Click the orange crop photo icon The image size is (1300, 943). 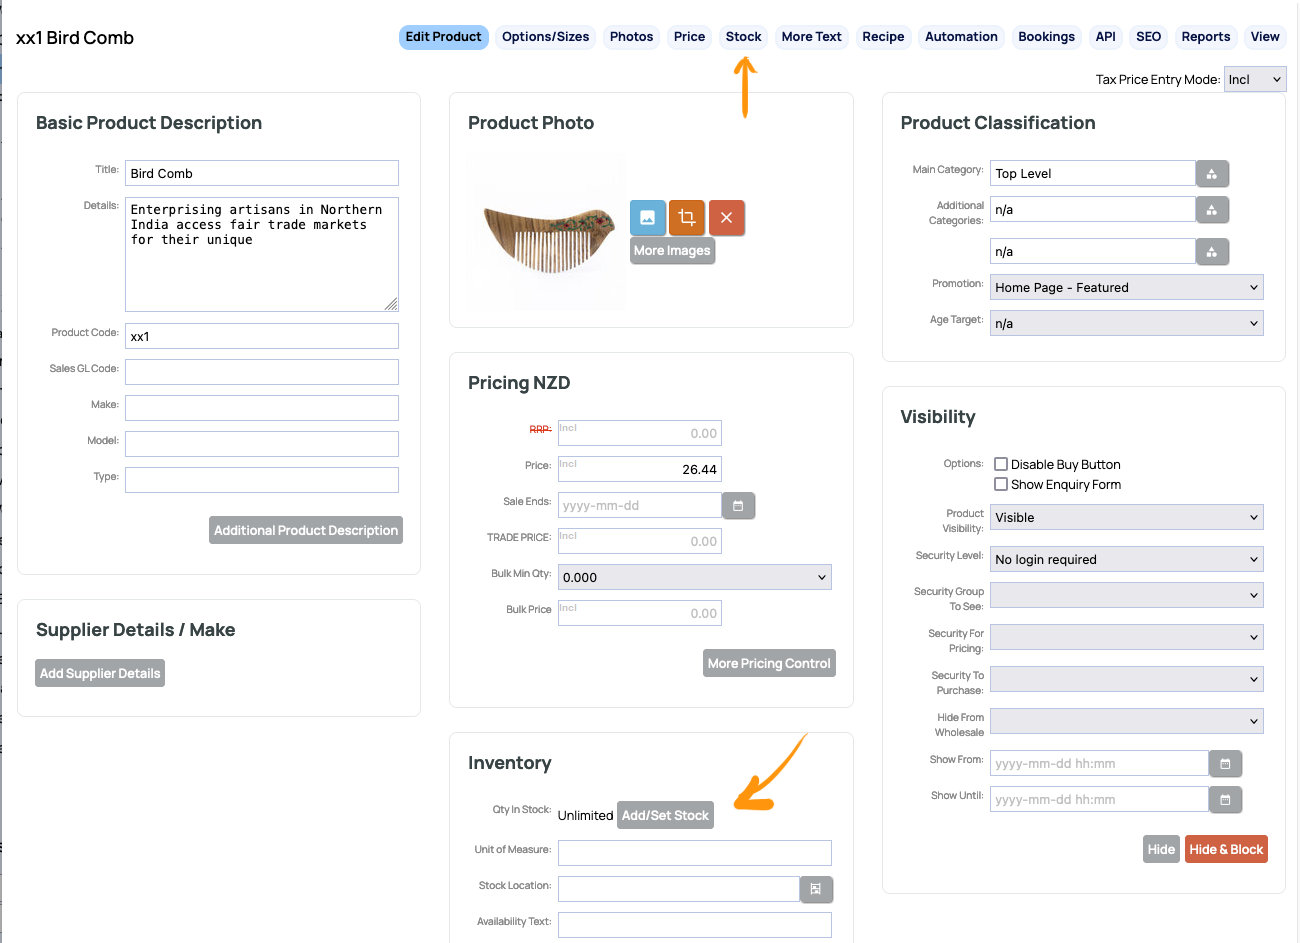click(x=687, y=217)
